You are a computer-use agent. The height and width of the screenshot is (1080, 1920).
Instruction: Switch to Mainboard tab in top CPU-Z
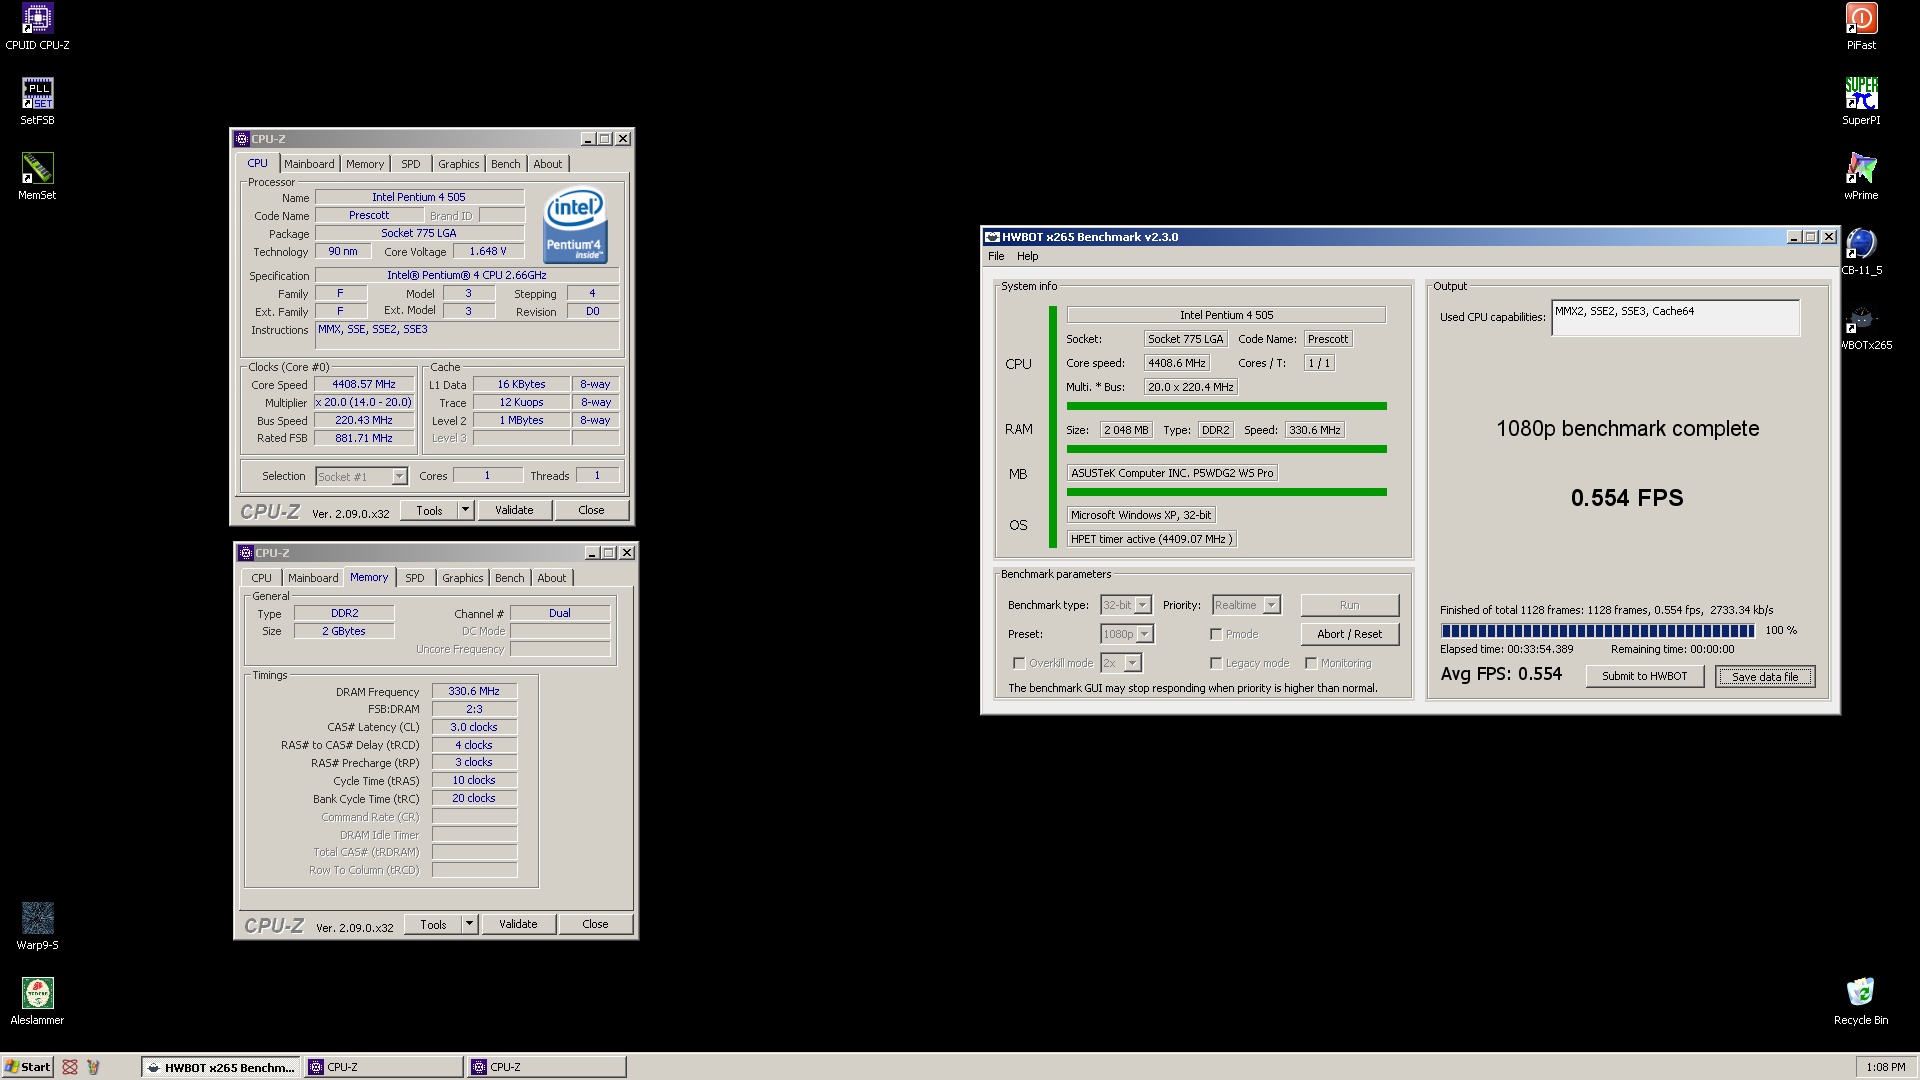tap(309, 164)
